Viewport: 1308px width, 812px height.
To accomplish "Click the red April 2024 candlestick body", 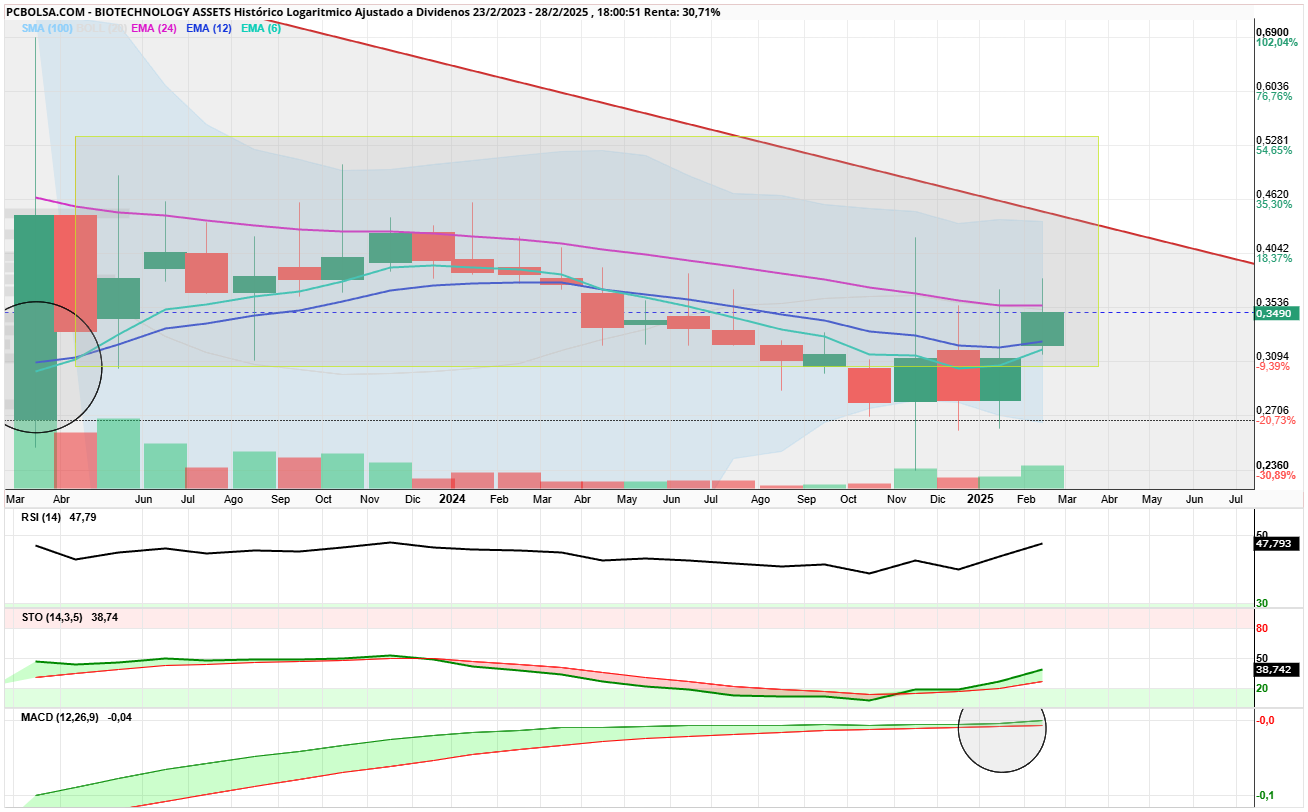I will [603, 310].
